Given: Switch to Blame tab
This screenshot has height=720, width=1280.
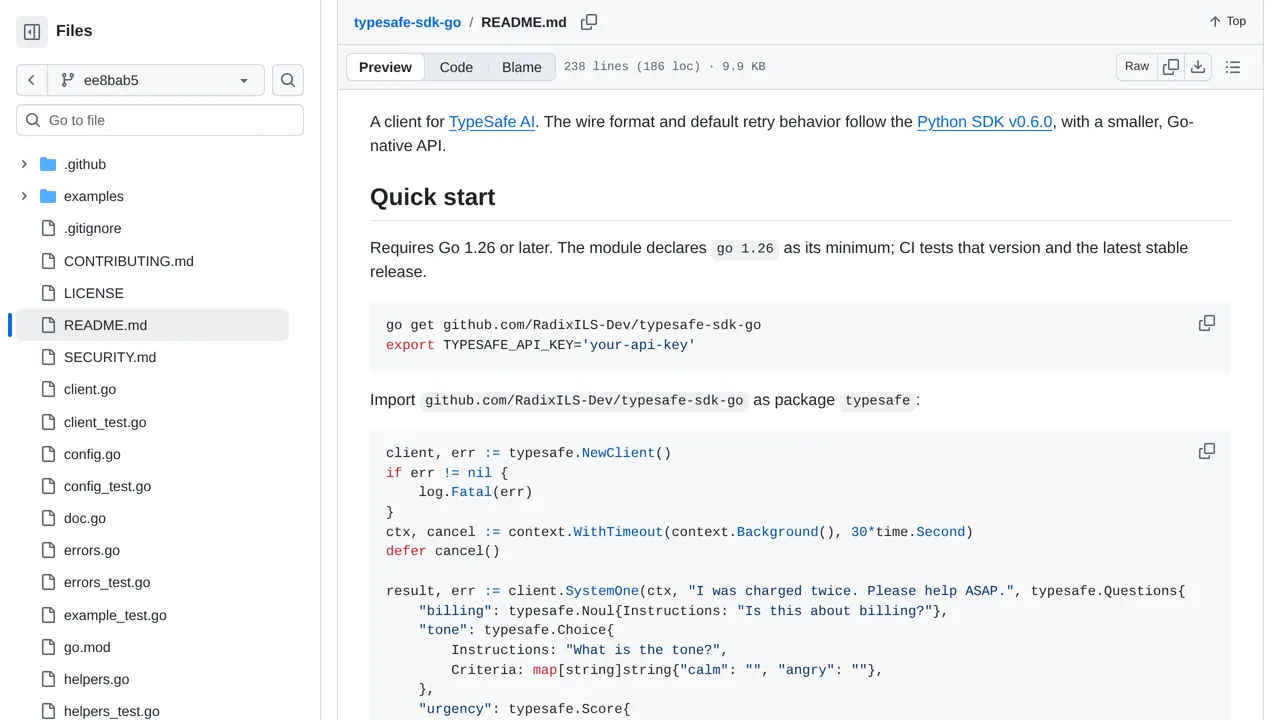Looking at the screenshot, I should point(521,67).
